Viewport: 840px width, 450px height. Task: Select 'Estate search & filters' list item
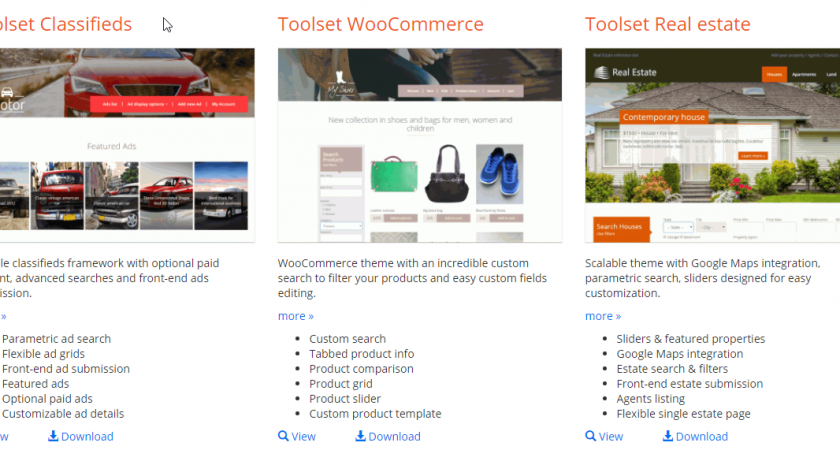tap(672, 369)
